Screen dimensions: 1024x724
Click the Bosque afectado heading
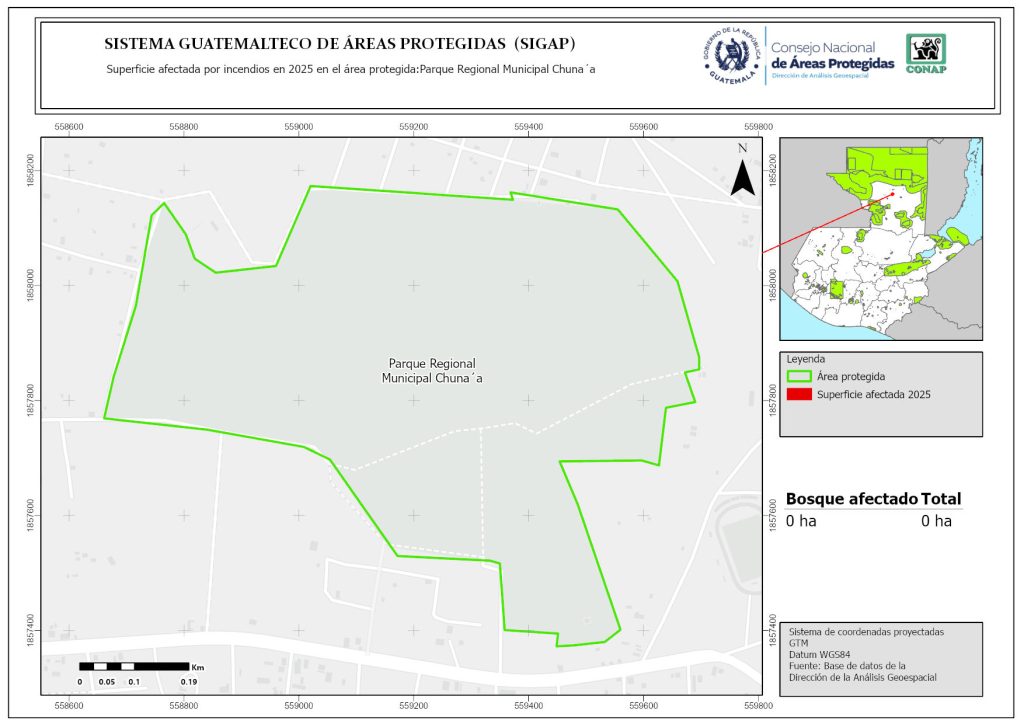(851, 499)
